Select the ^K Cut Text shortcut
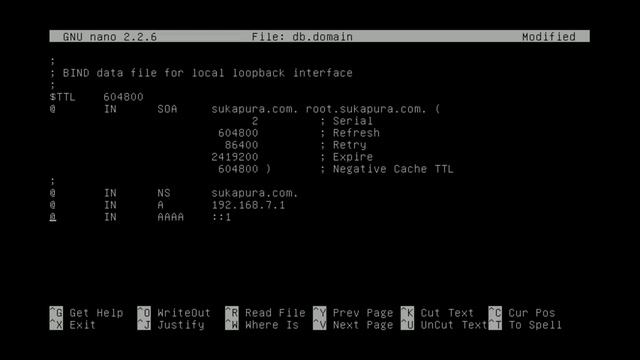 coord(437,313)
